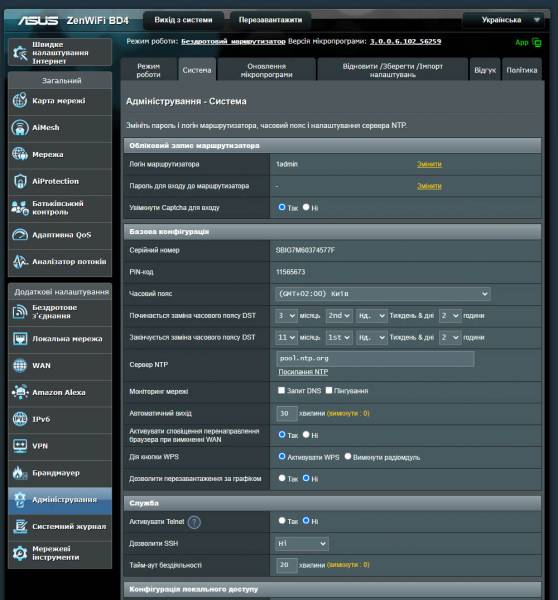The image size is (558, 600).
Task: Select Активувати WPS radio option
Action: coord(282,457)
